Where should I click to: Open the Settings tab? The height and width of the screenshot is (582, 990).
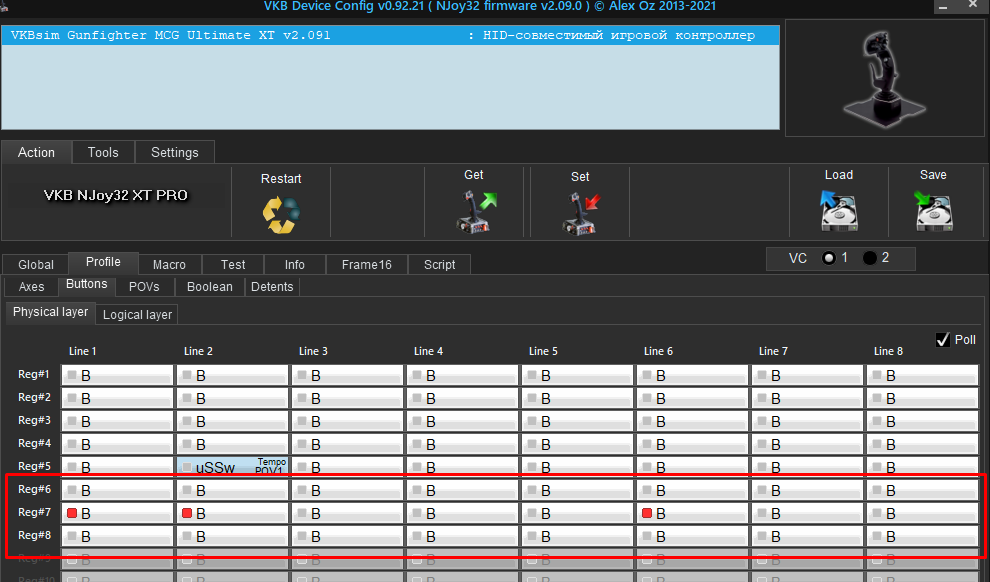175,152
